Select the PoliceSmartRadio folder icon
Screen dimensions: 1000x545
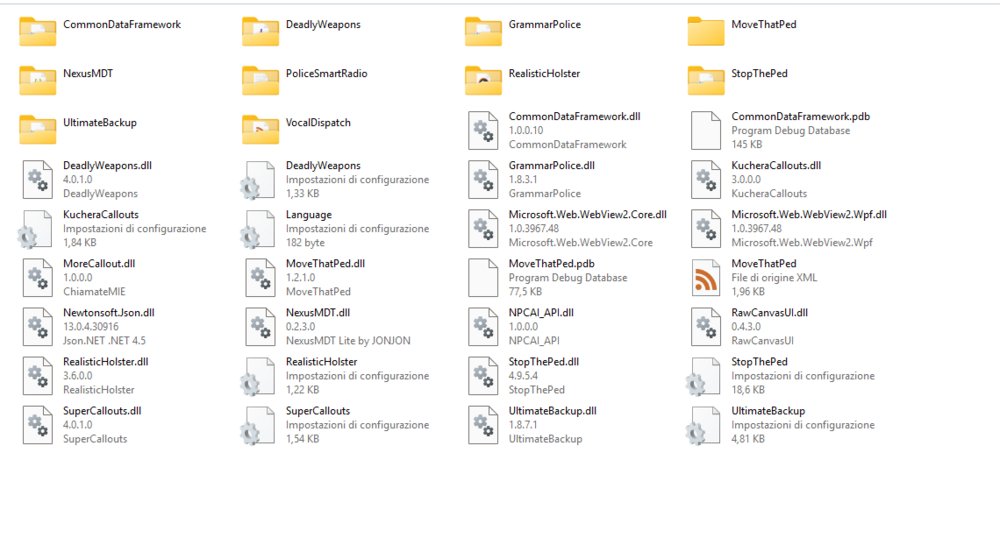[260, 80]
